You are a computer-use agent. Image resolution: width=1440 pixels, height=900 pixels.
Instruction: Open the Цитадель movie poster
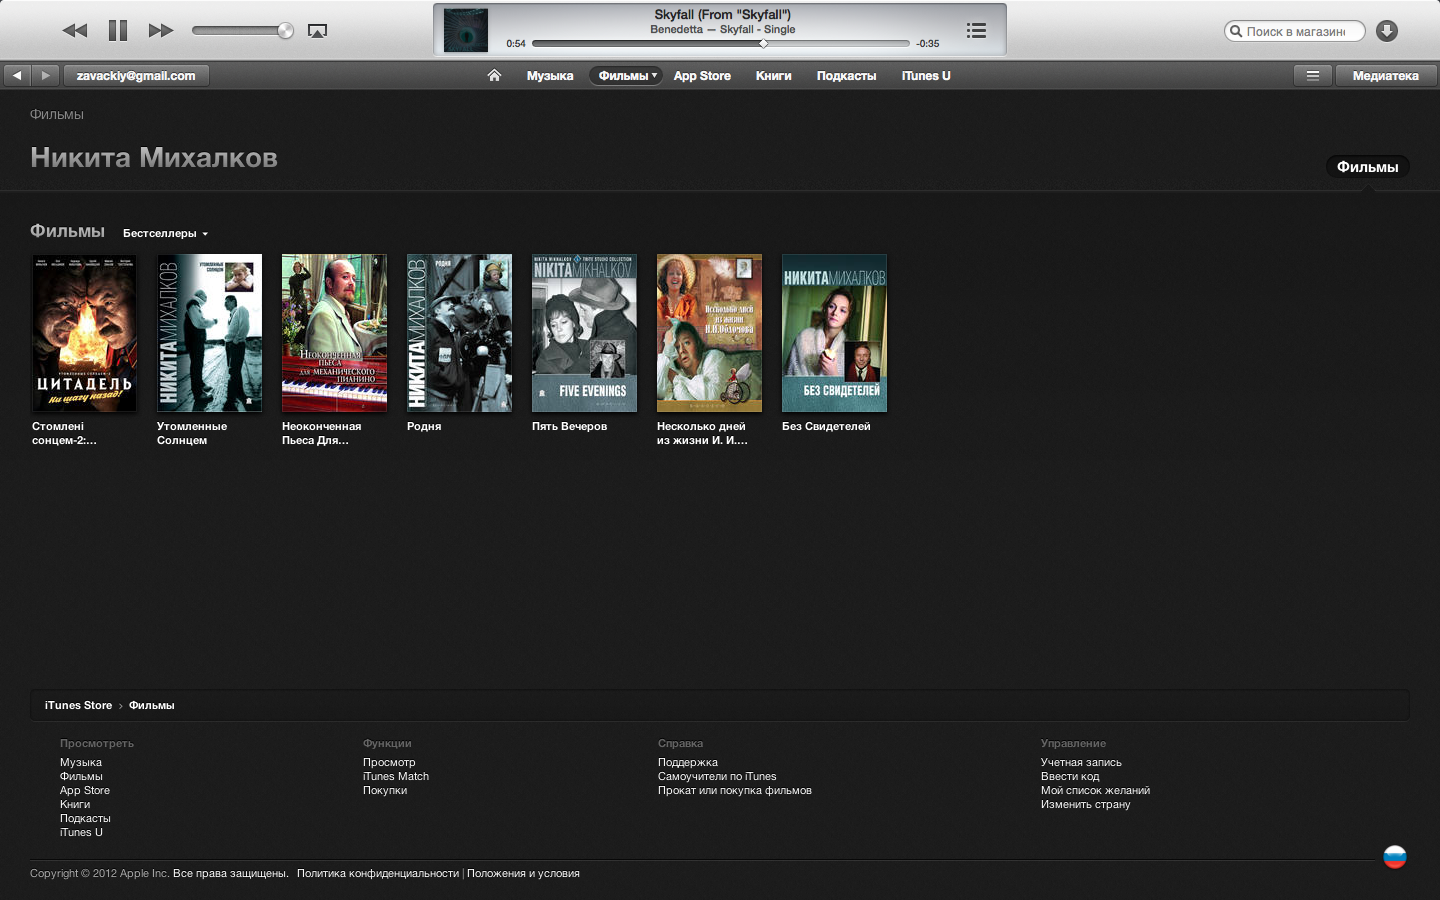(84, 333)
